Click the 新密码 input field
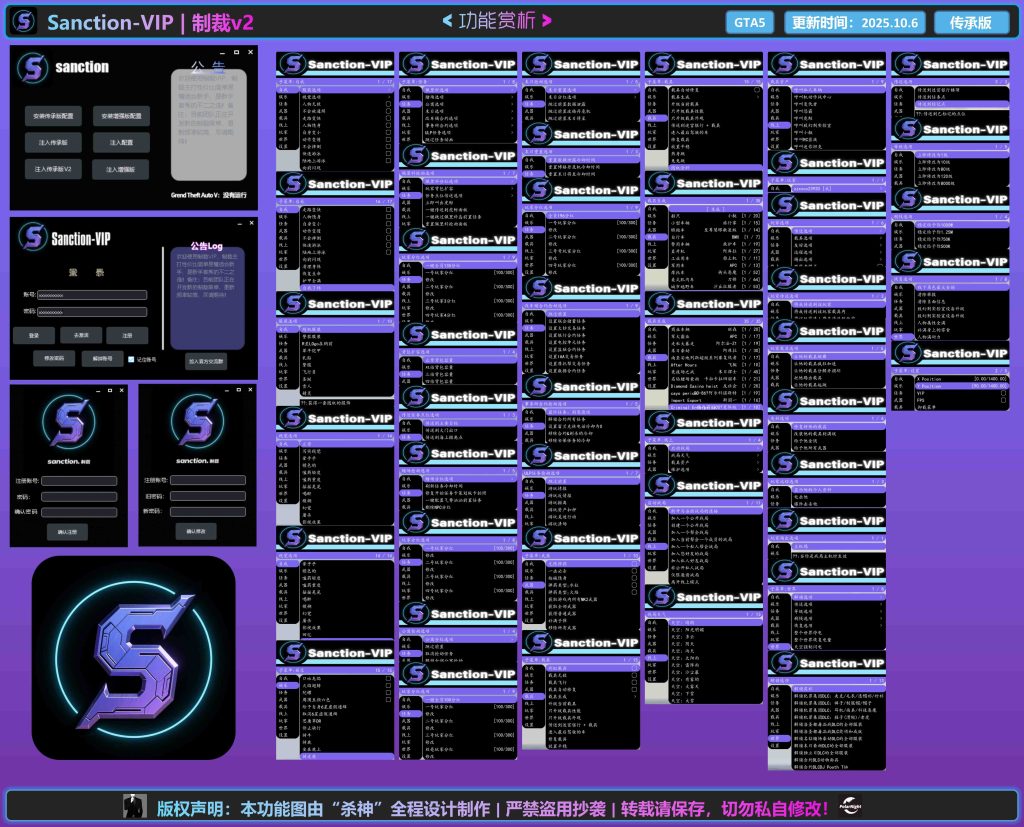This screenshot has height=827, width=1024. click(208, 512)
